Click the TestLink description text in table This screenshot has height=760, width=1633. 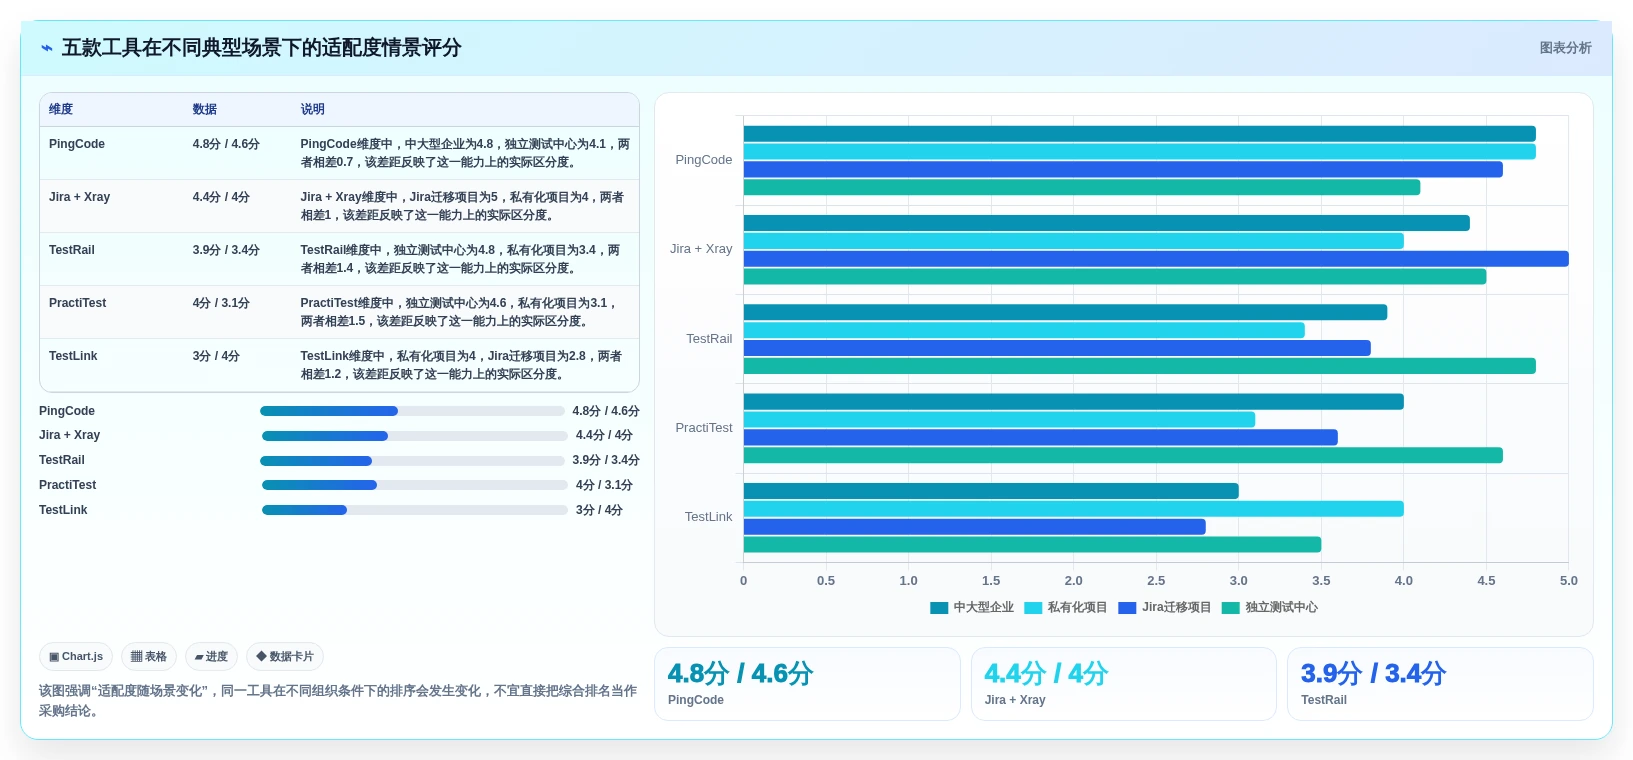point(462,365)
